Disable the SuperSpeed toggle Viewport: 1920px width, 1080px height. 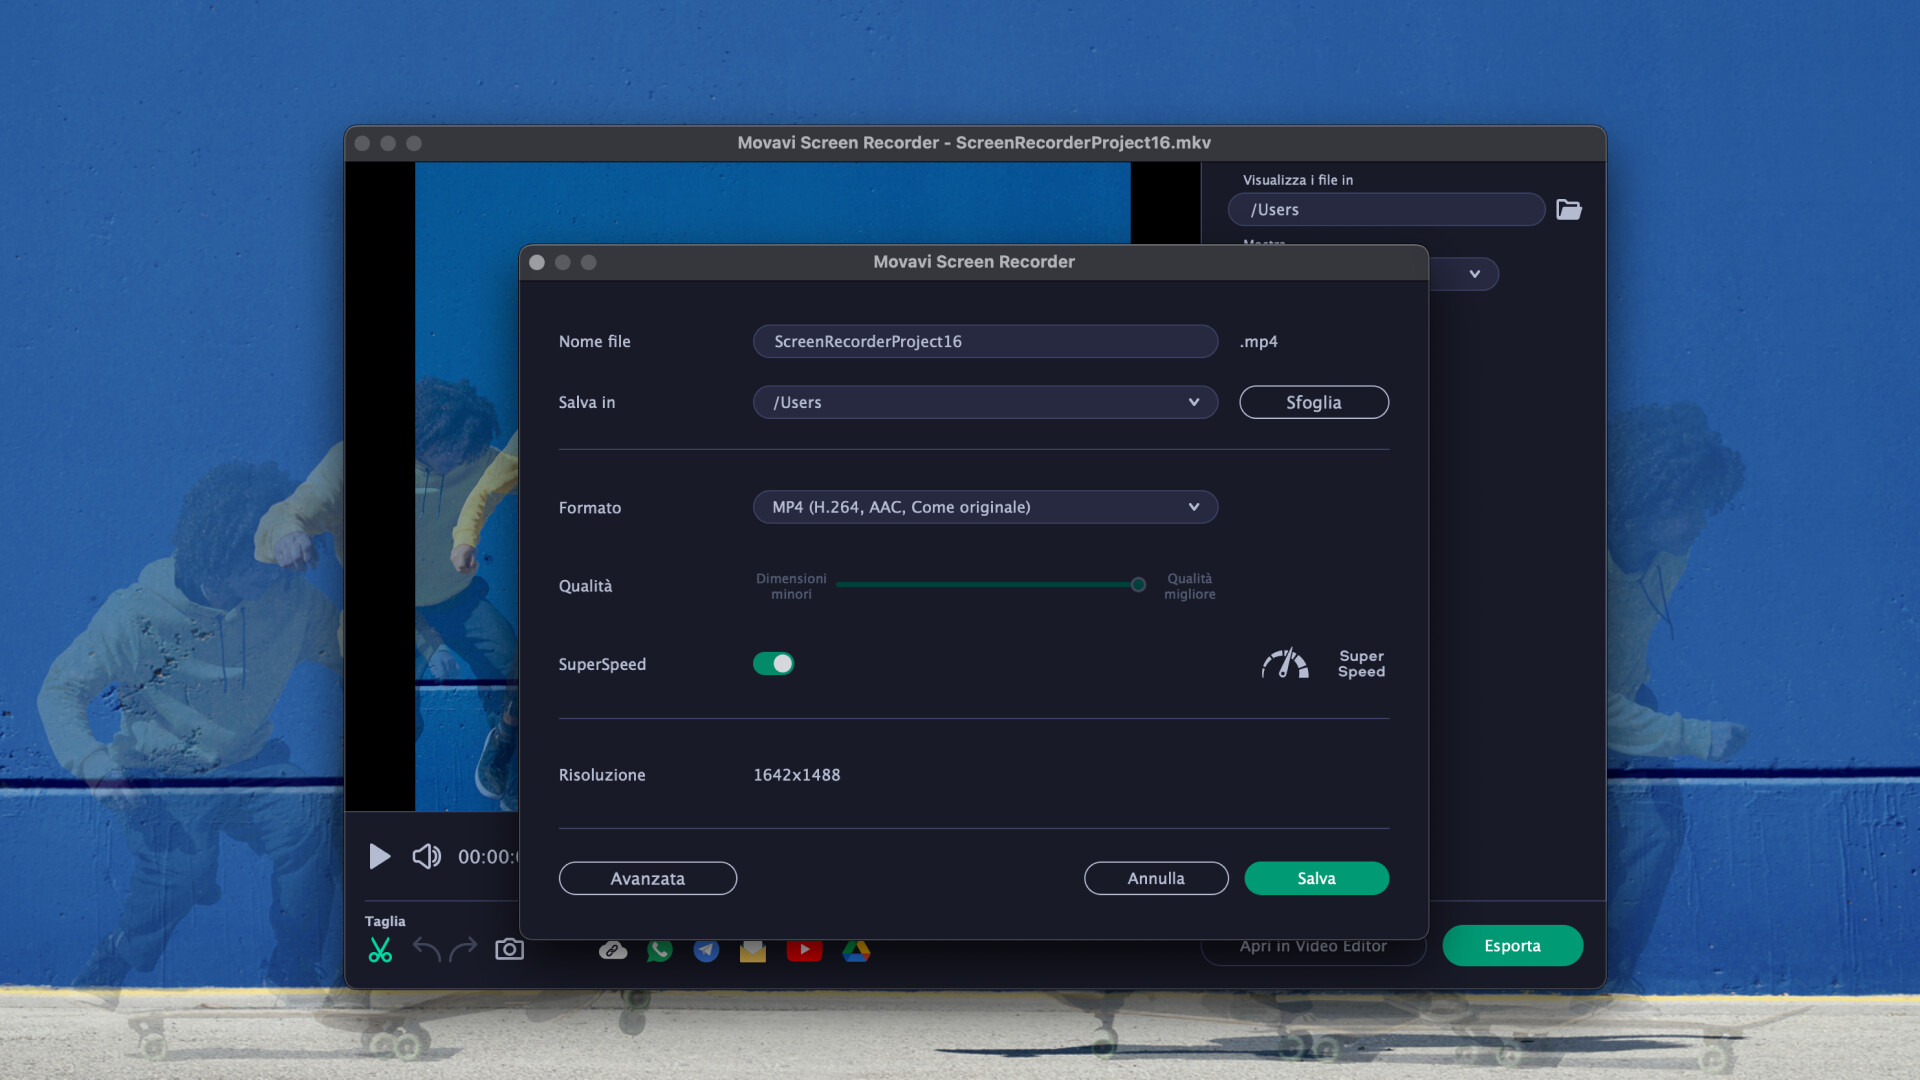coord(773,664)
